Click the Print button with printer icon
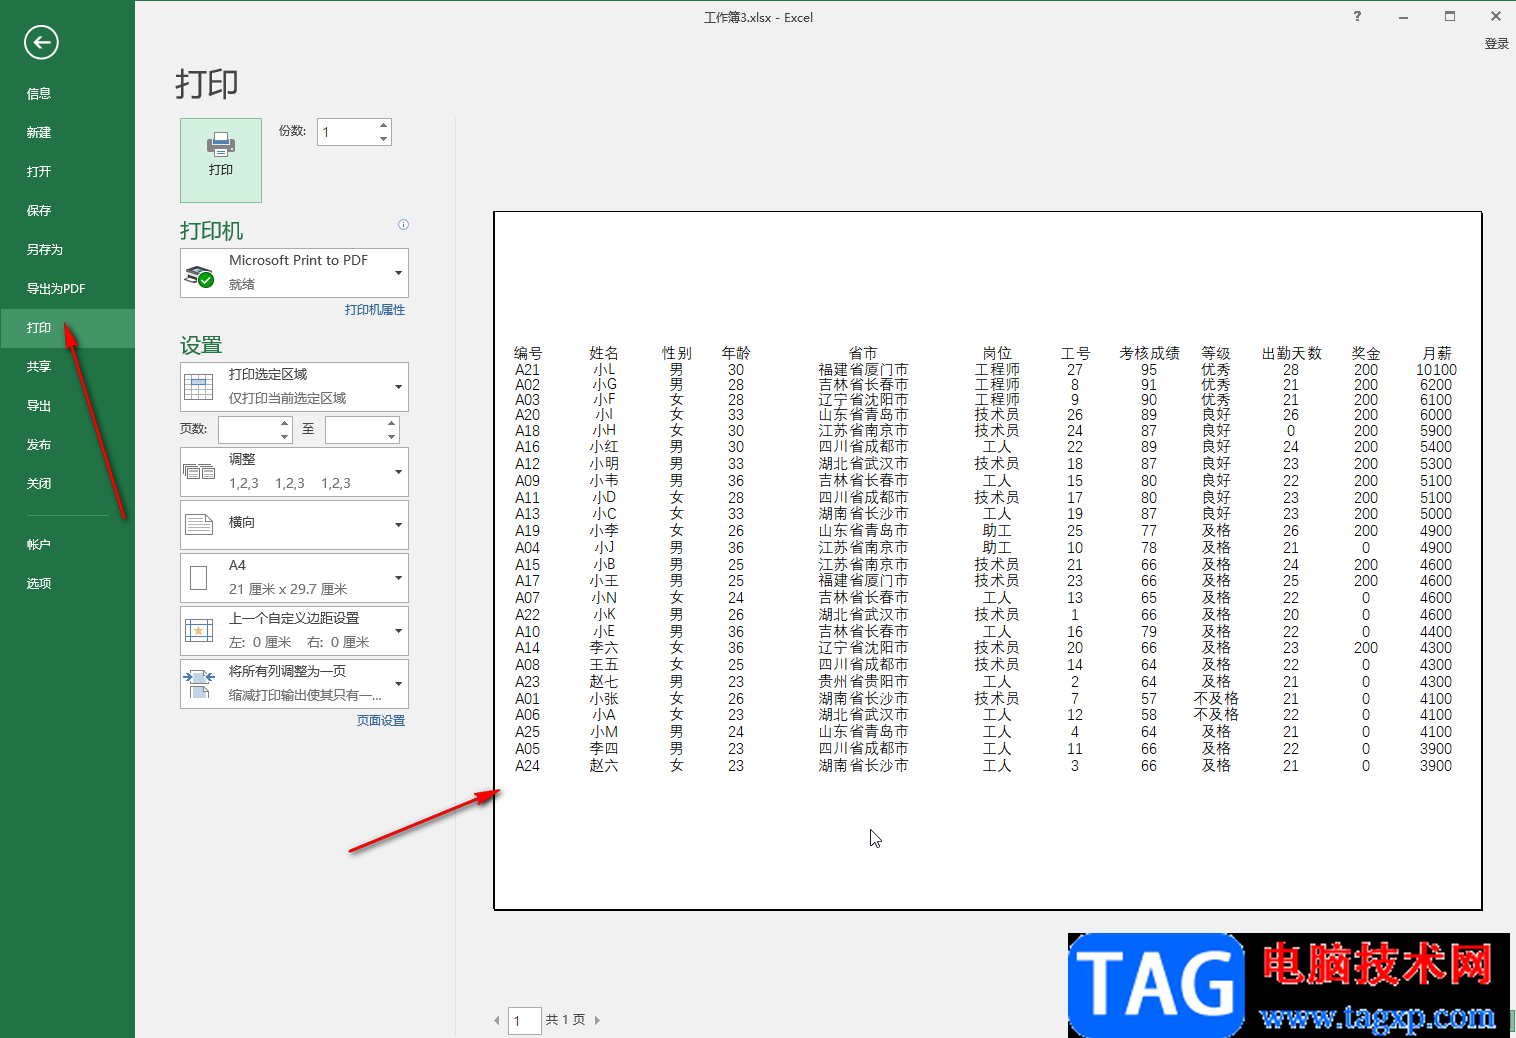This screenshot has height=1038, width=1516. click(x=221, y=160)
